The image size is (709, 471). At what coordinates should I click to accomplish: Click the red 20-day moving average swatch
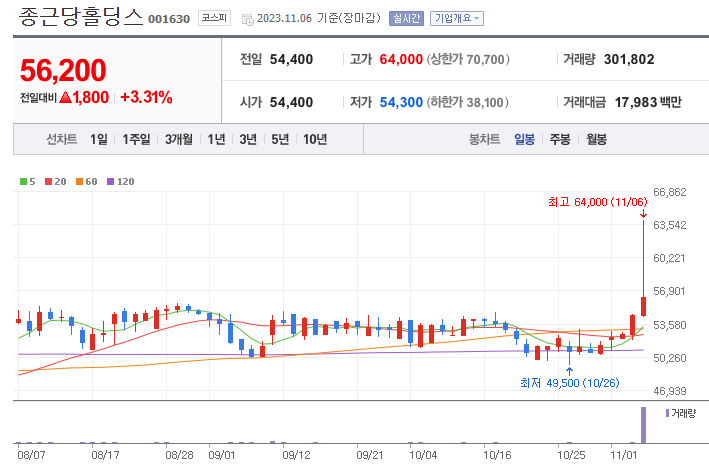(49, 182)
